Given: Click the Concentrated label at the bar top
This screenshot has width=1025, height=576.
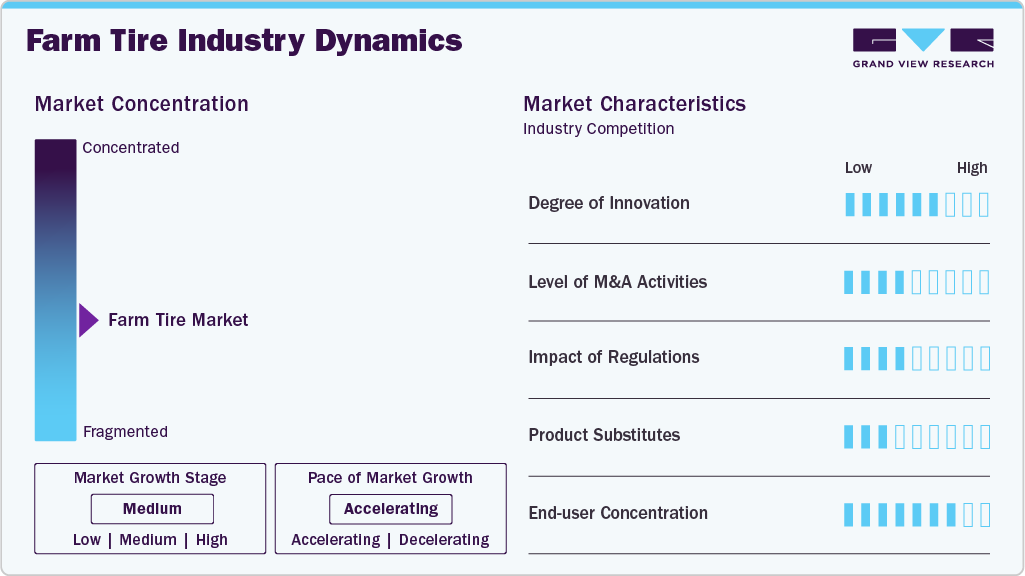Looking at the screenshot, I should tap(131, 148).
